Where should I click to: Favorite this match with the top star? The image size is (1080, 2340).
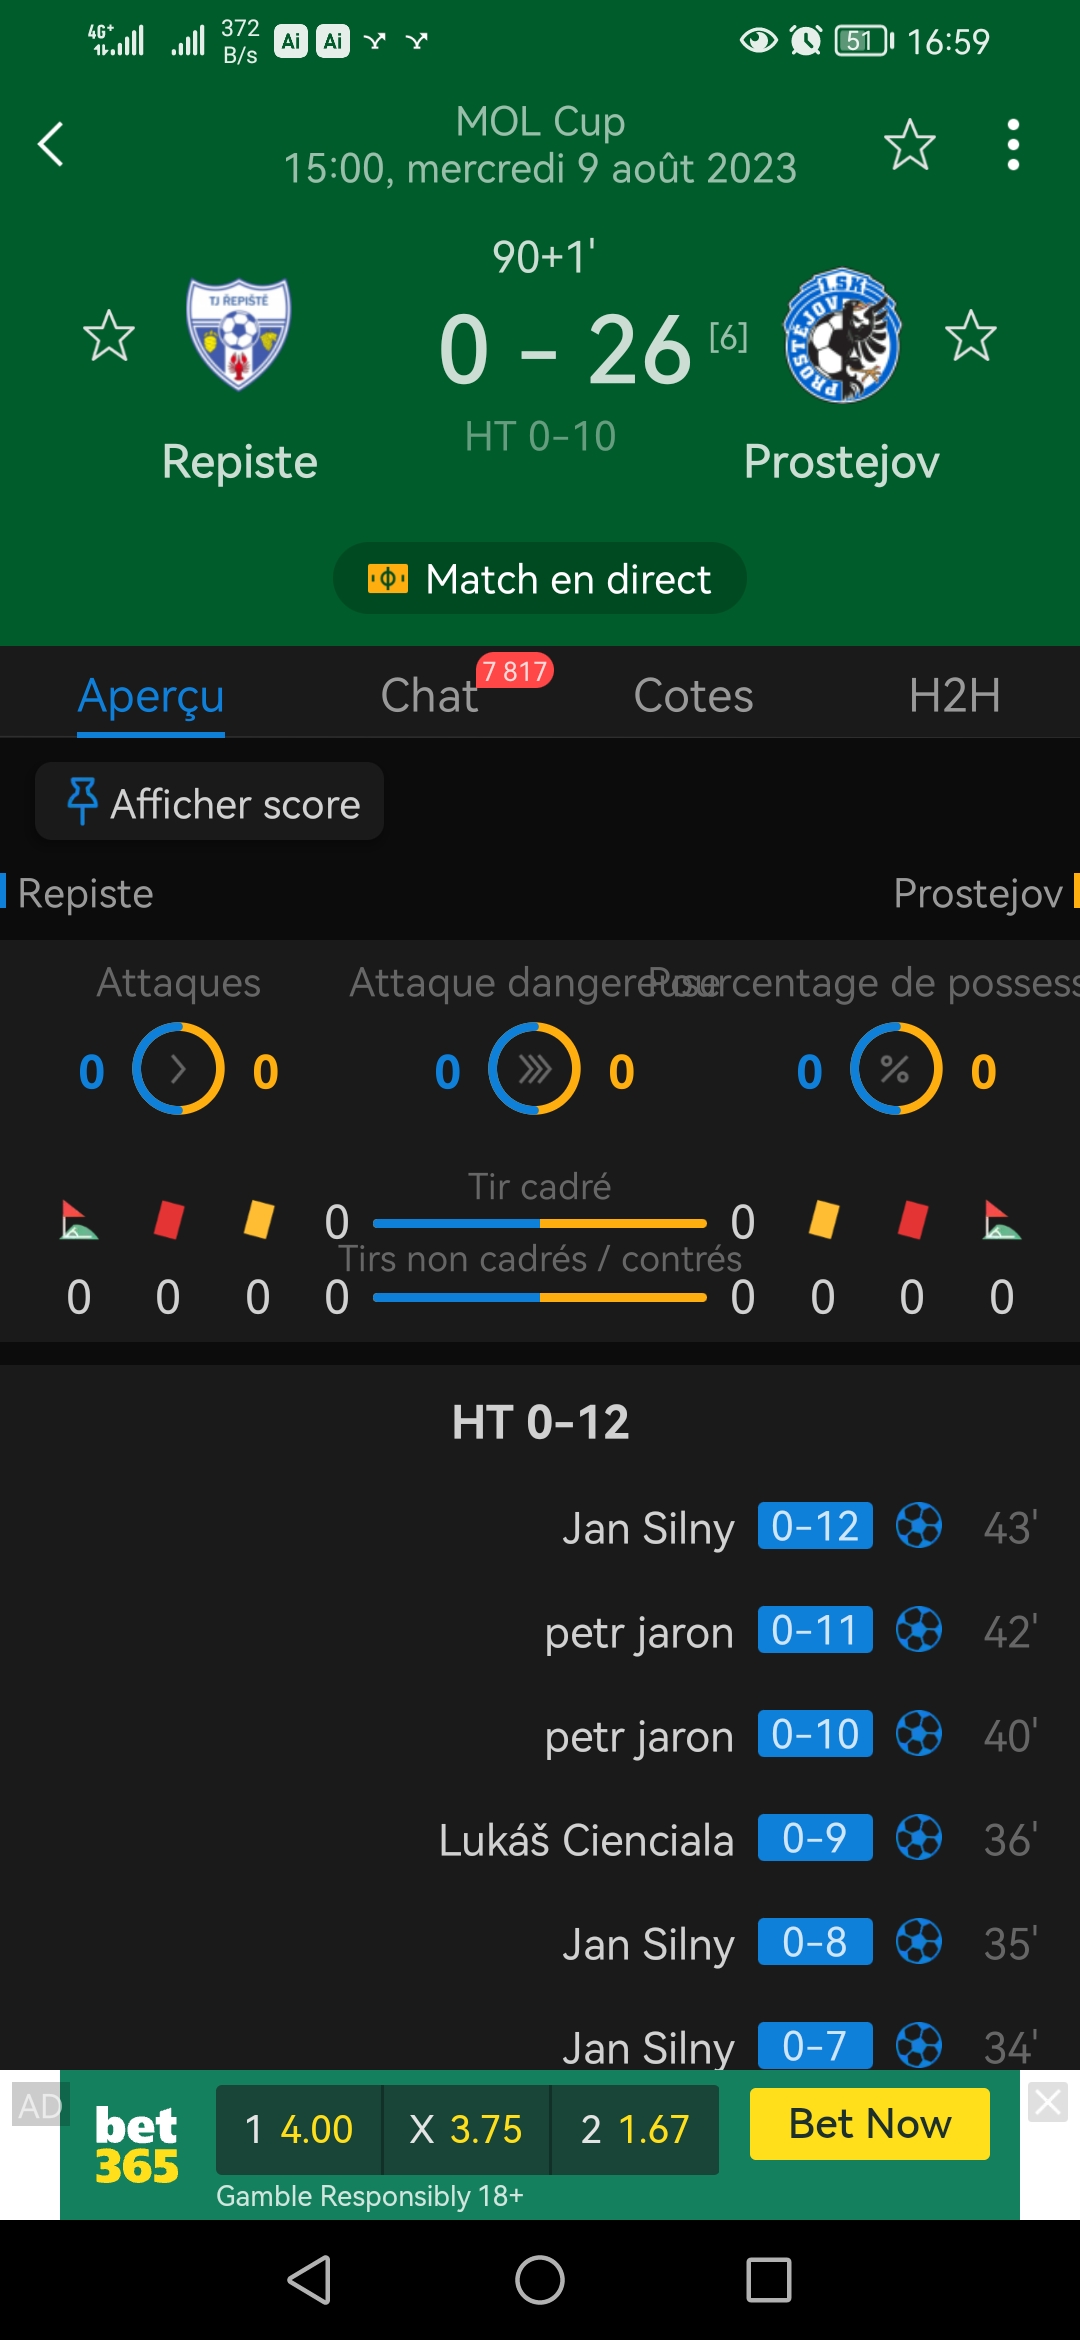coord(909,144)
